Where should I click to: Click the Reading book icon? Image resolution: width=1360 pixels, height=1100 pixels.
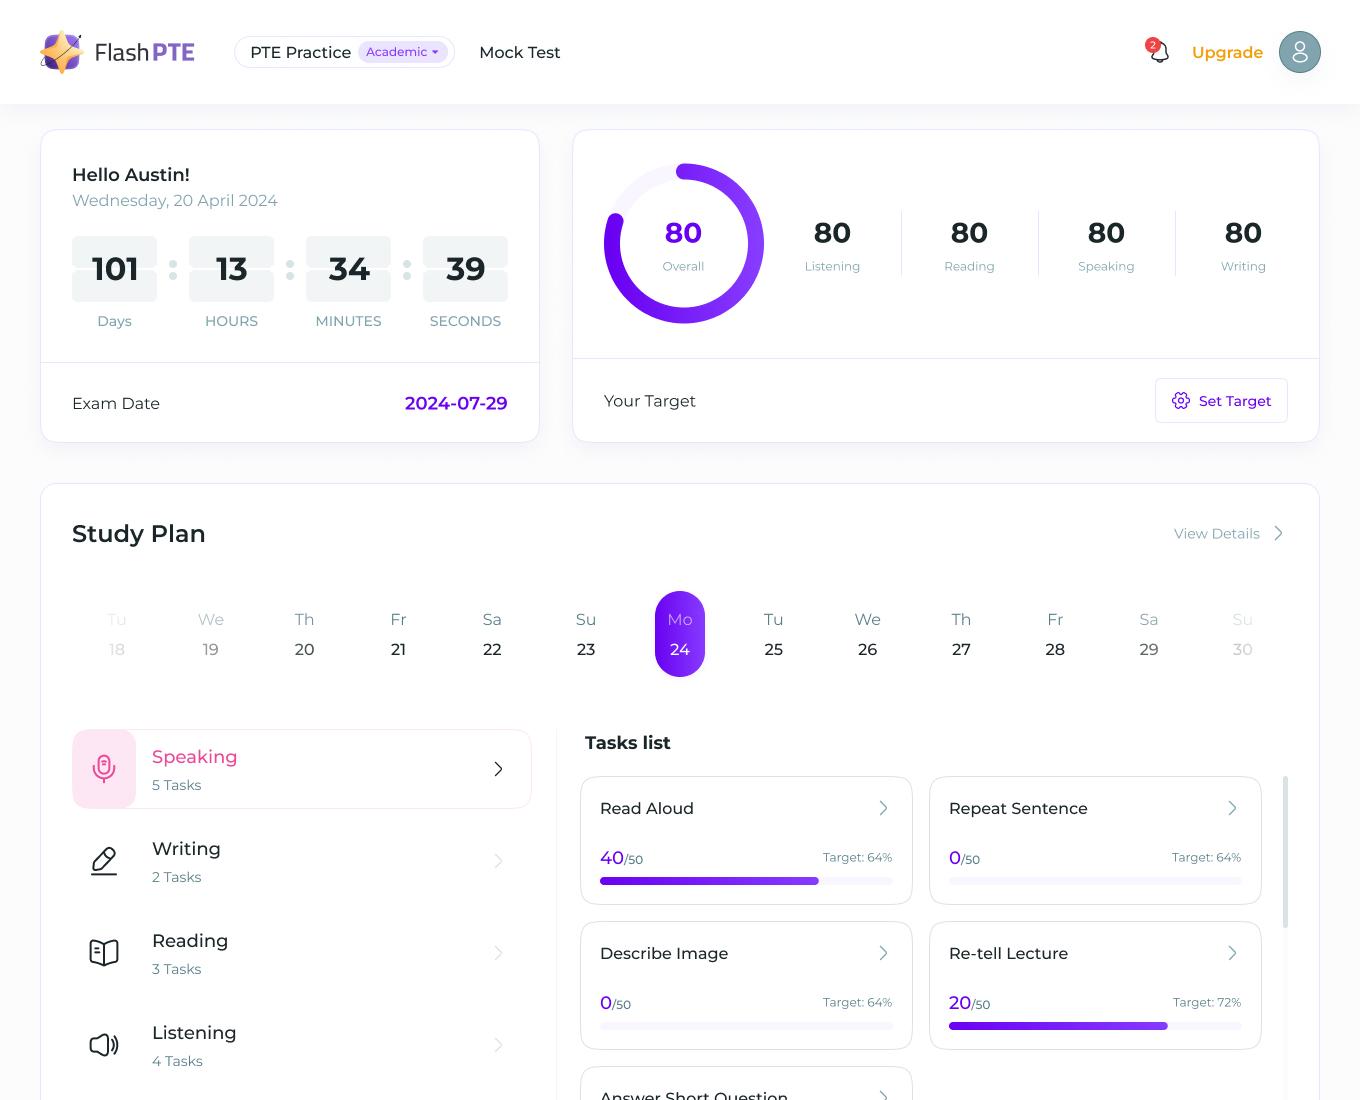[x=104, y=953]
